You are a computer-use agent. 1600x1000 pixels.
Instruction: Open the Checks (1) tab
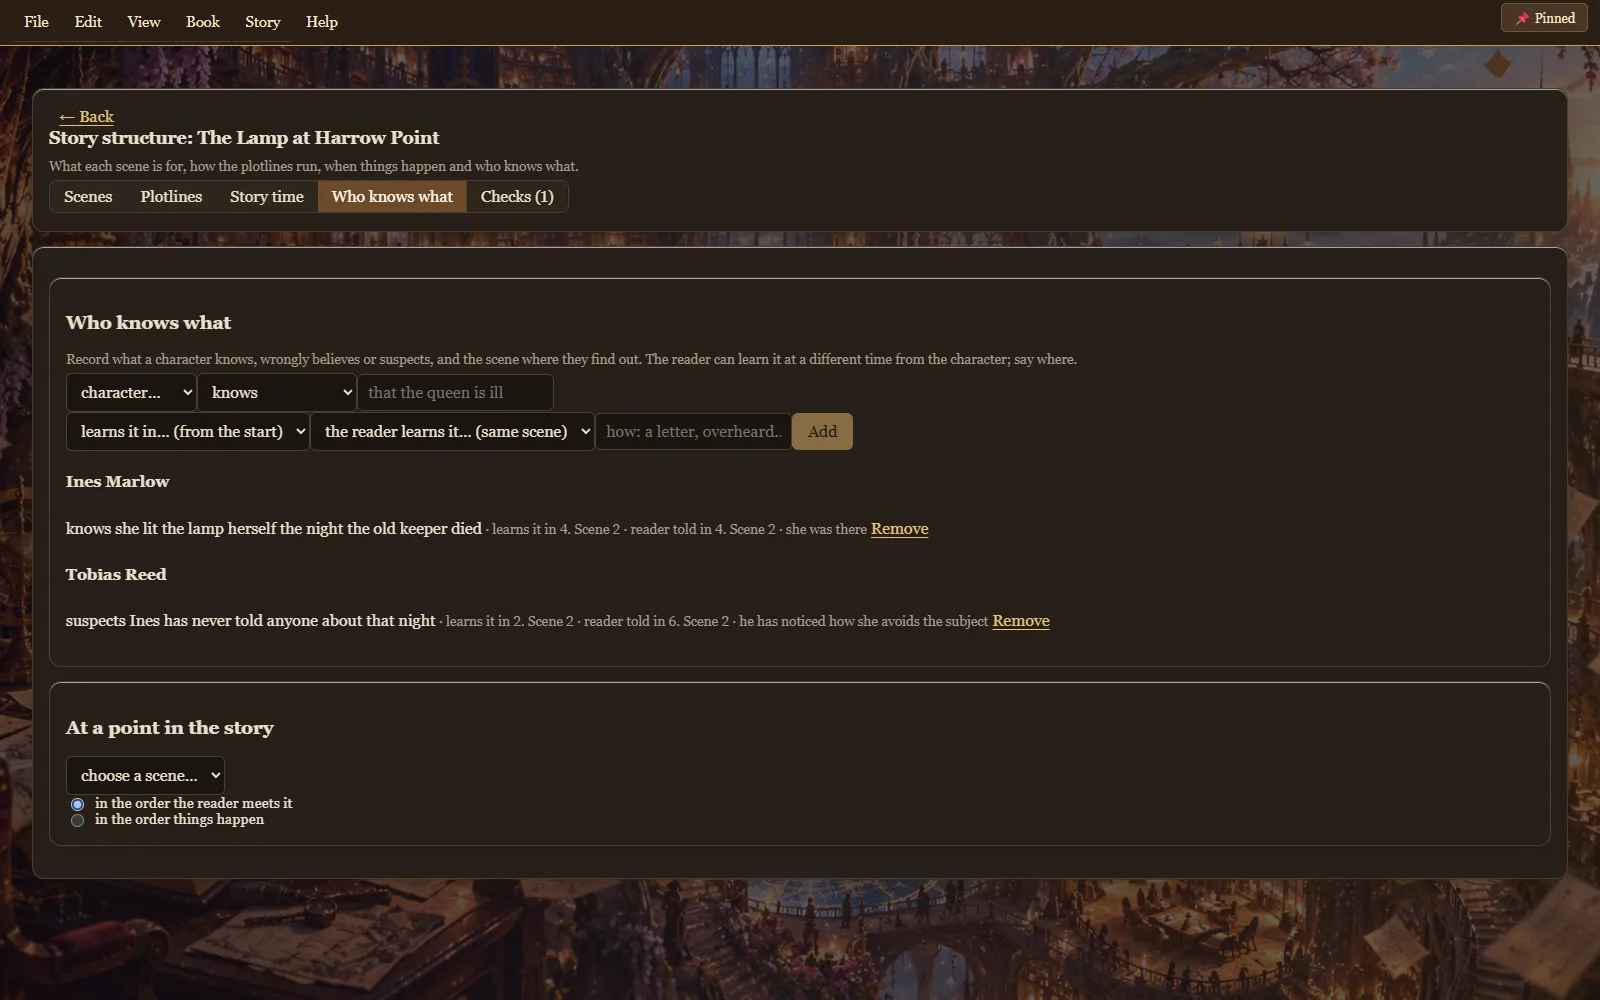[517, 197]
